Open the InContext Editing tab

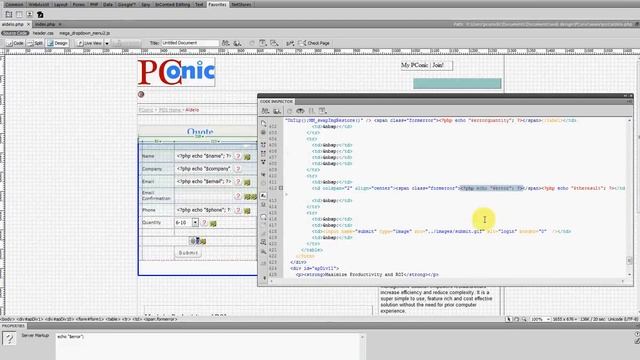pos(172,4)
